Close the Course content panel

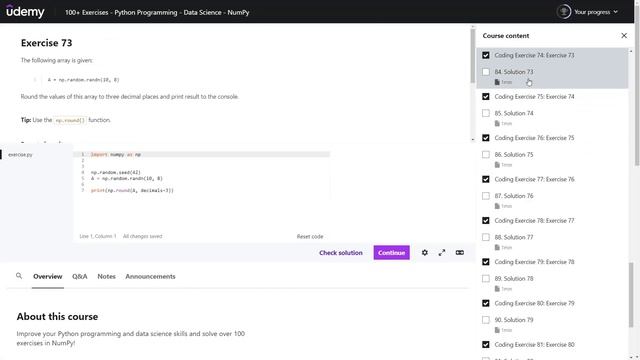[624, 36]
